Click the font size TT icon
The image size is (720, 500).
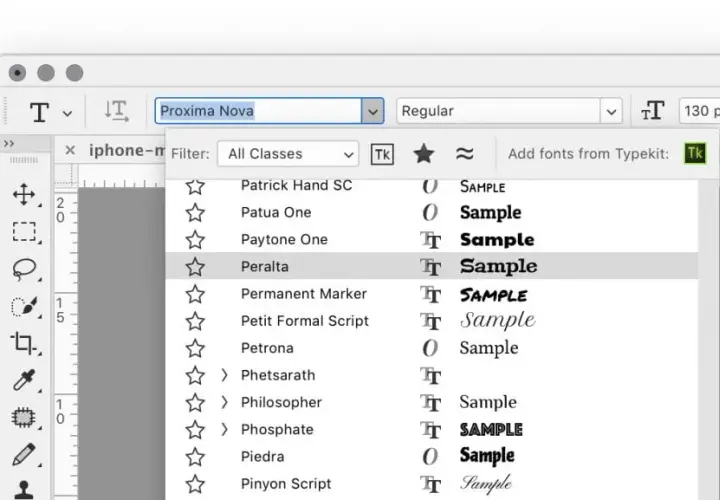click(x=652, y=111)
